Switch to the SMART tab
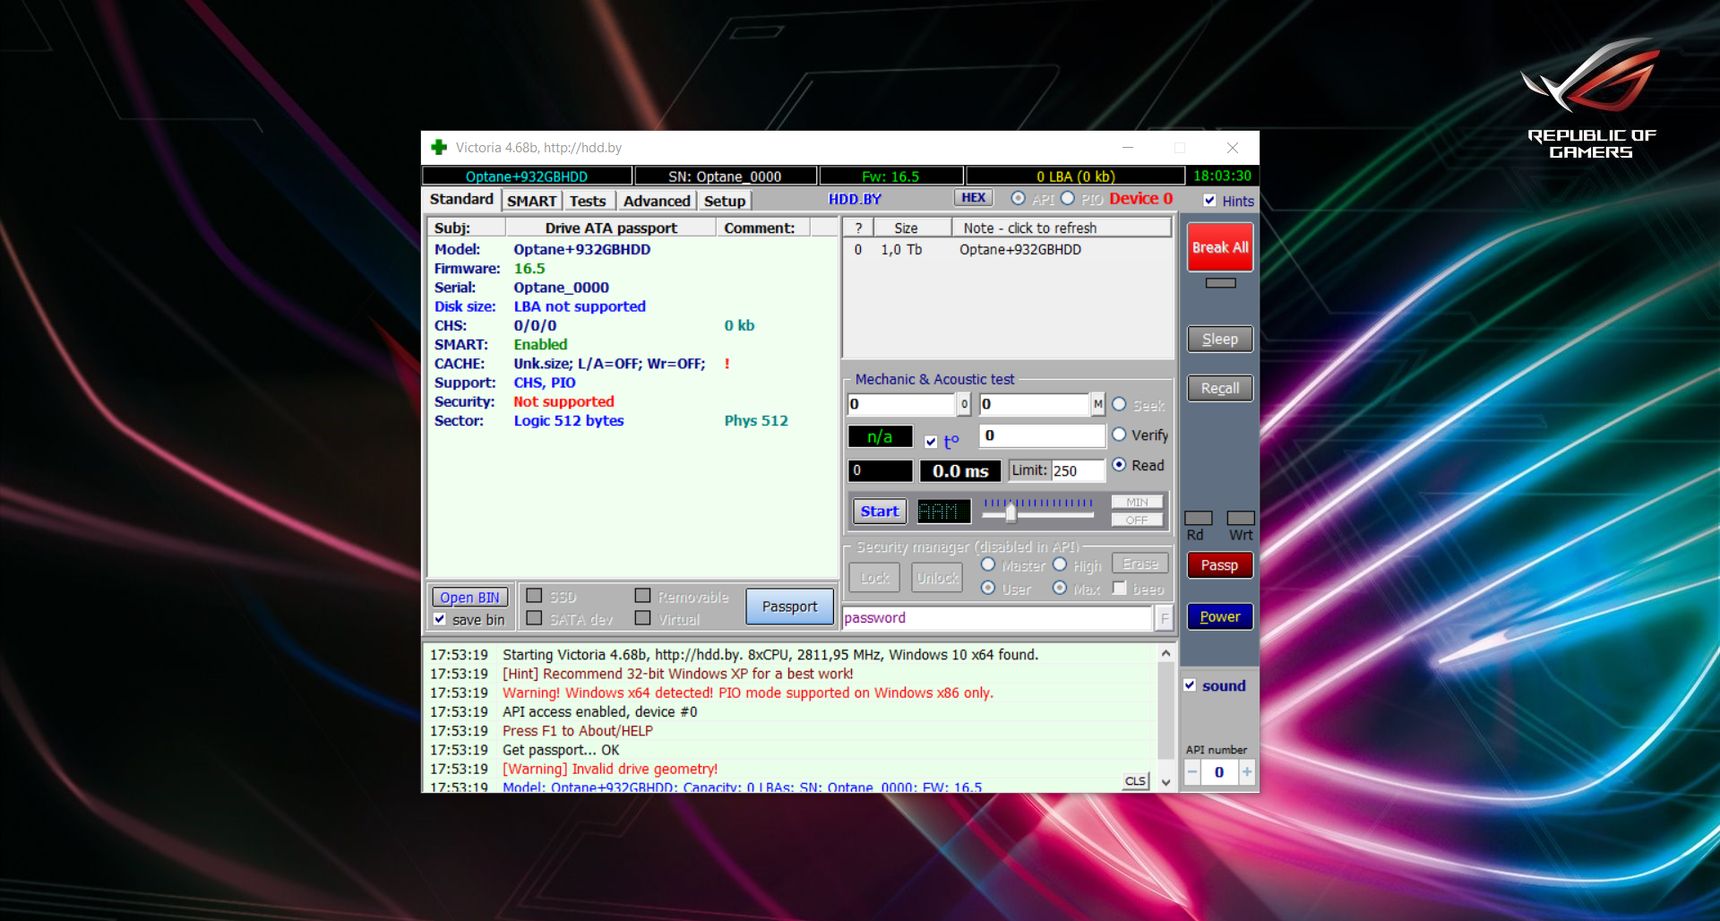The height and width of the screenshot is (921, 1720). pyautogui.click(x=531, y=200)
